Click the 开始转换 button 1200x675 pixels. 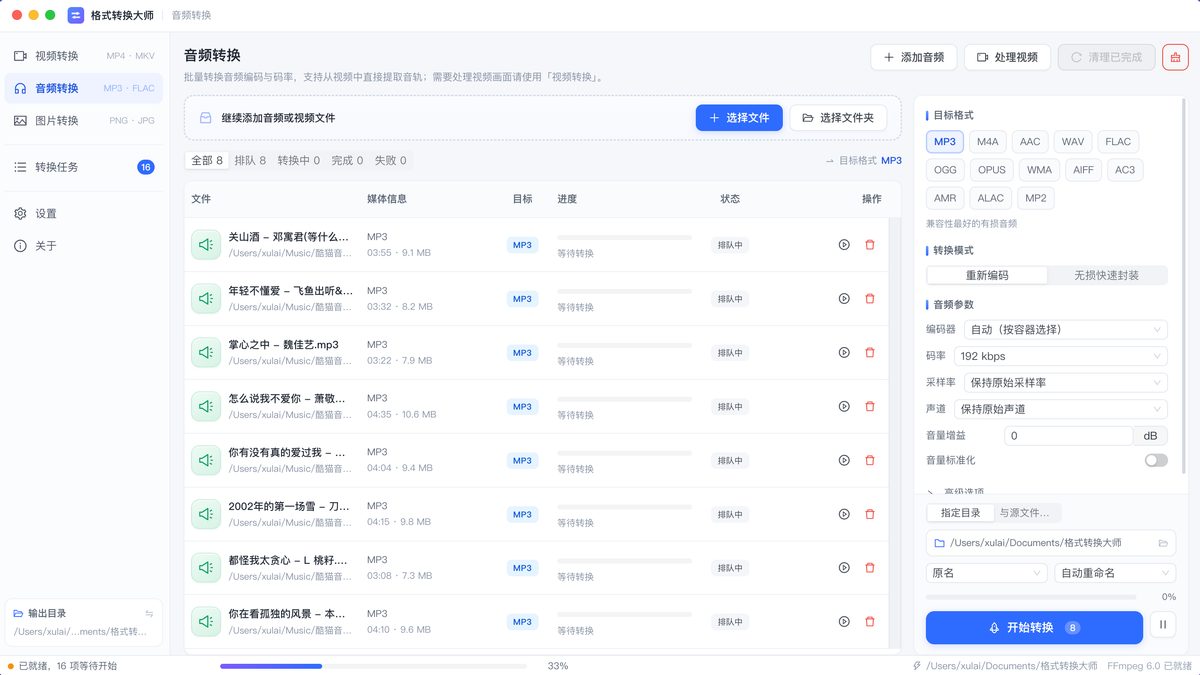1034,627
